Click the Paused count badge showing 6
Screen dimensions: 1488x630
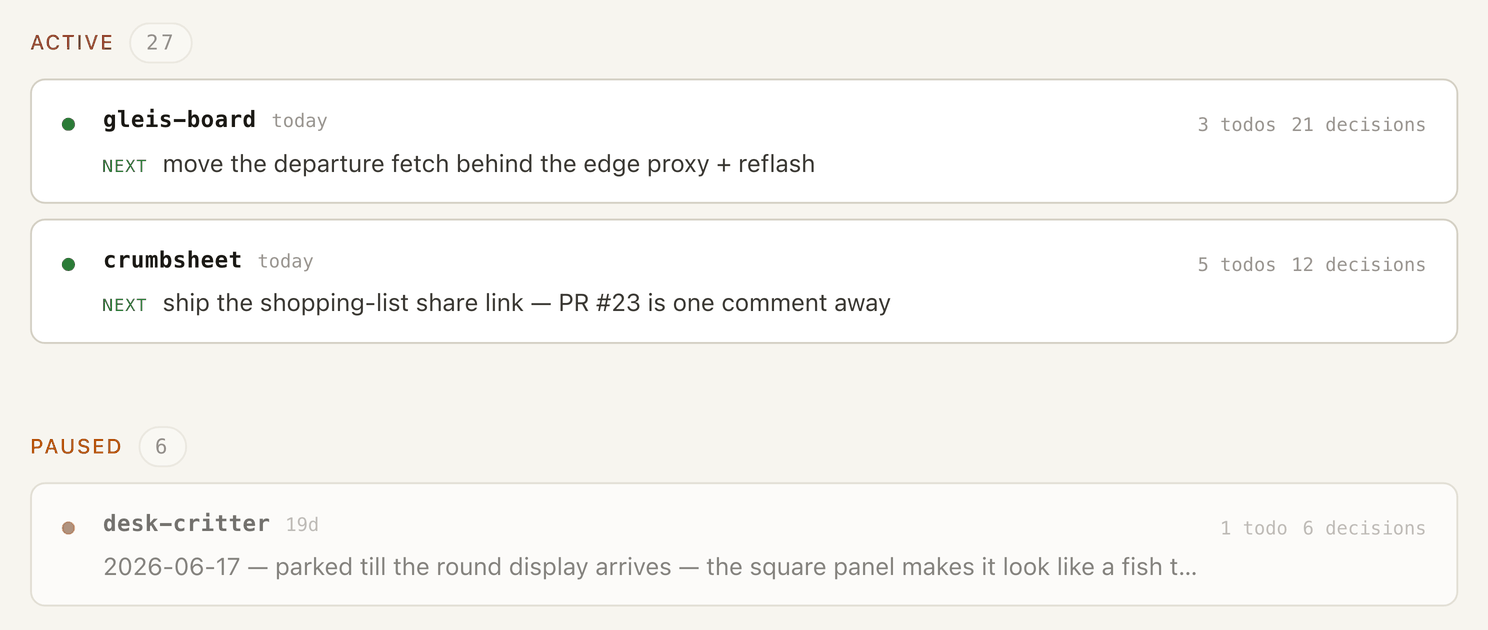click(x=162, y=446)
